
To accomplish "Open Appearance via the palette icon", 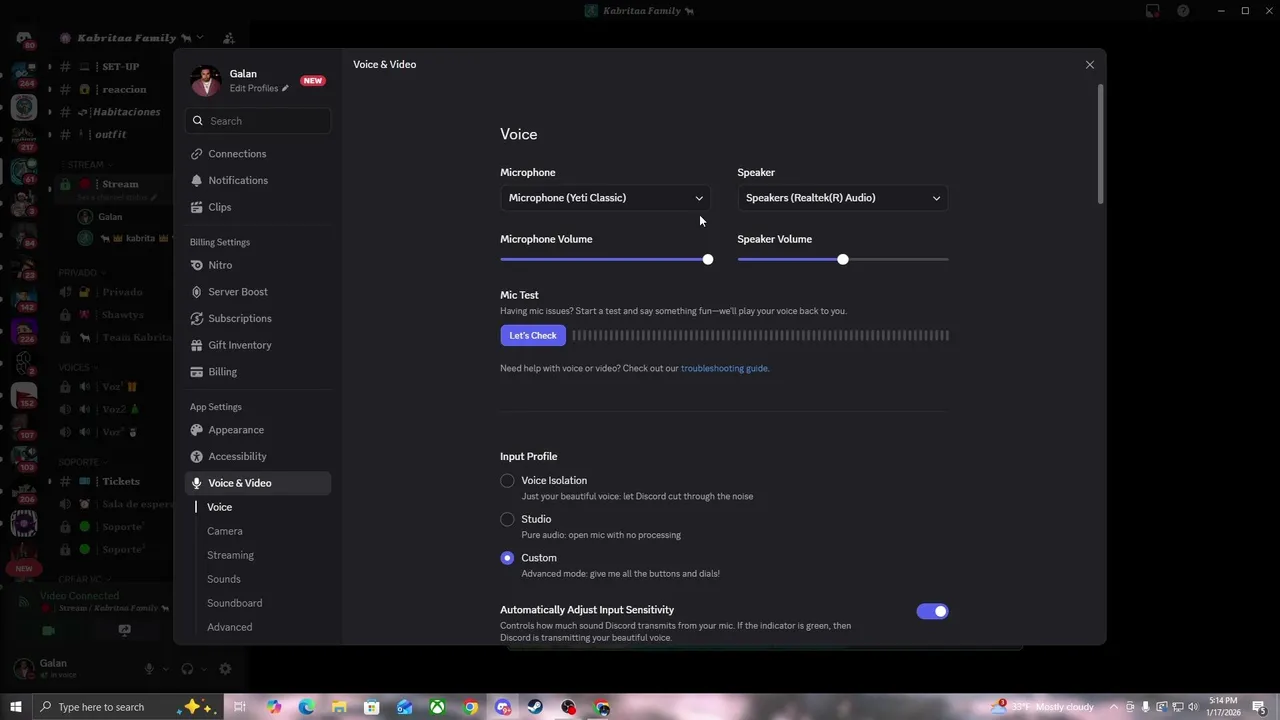I will tap(197, 430).
